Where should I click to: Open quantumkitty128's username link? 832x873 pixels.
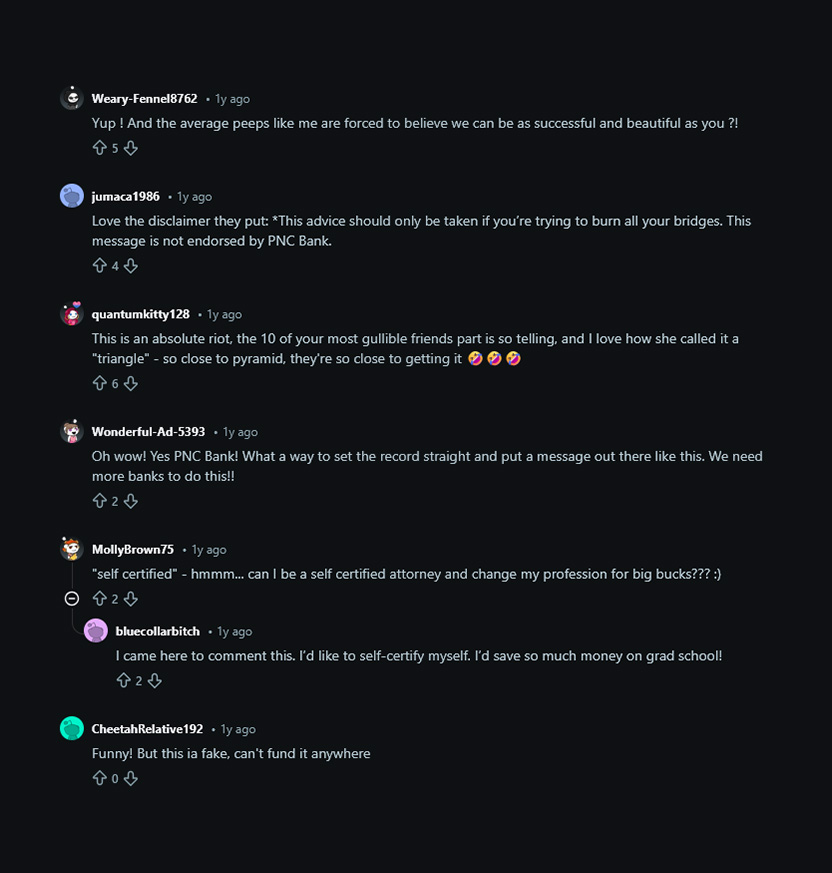[x=140, y=315]
